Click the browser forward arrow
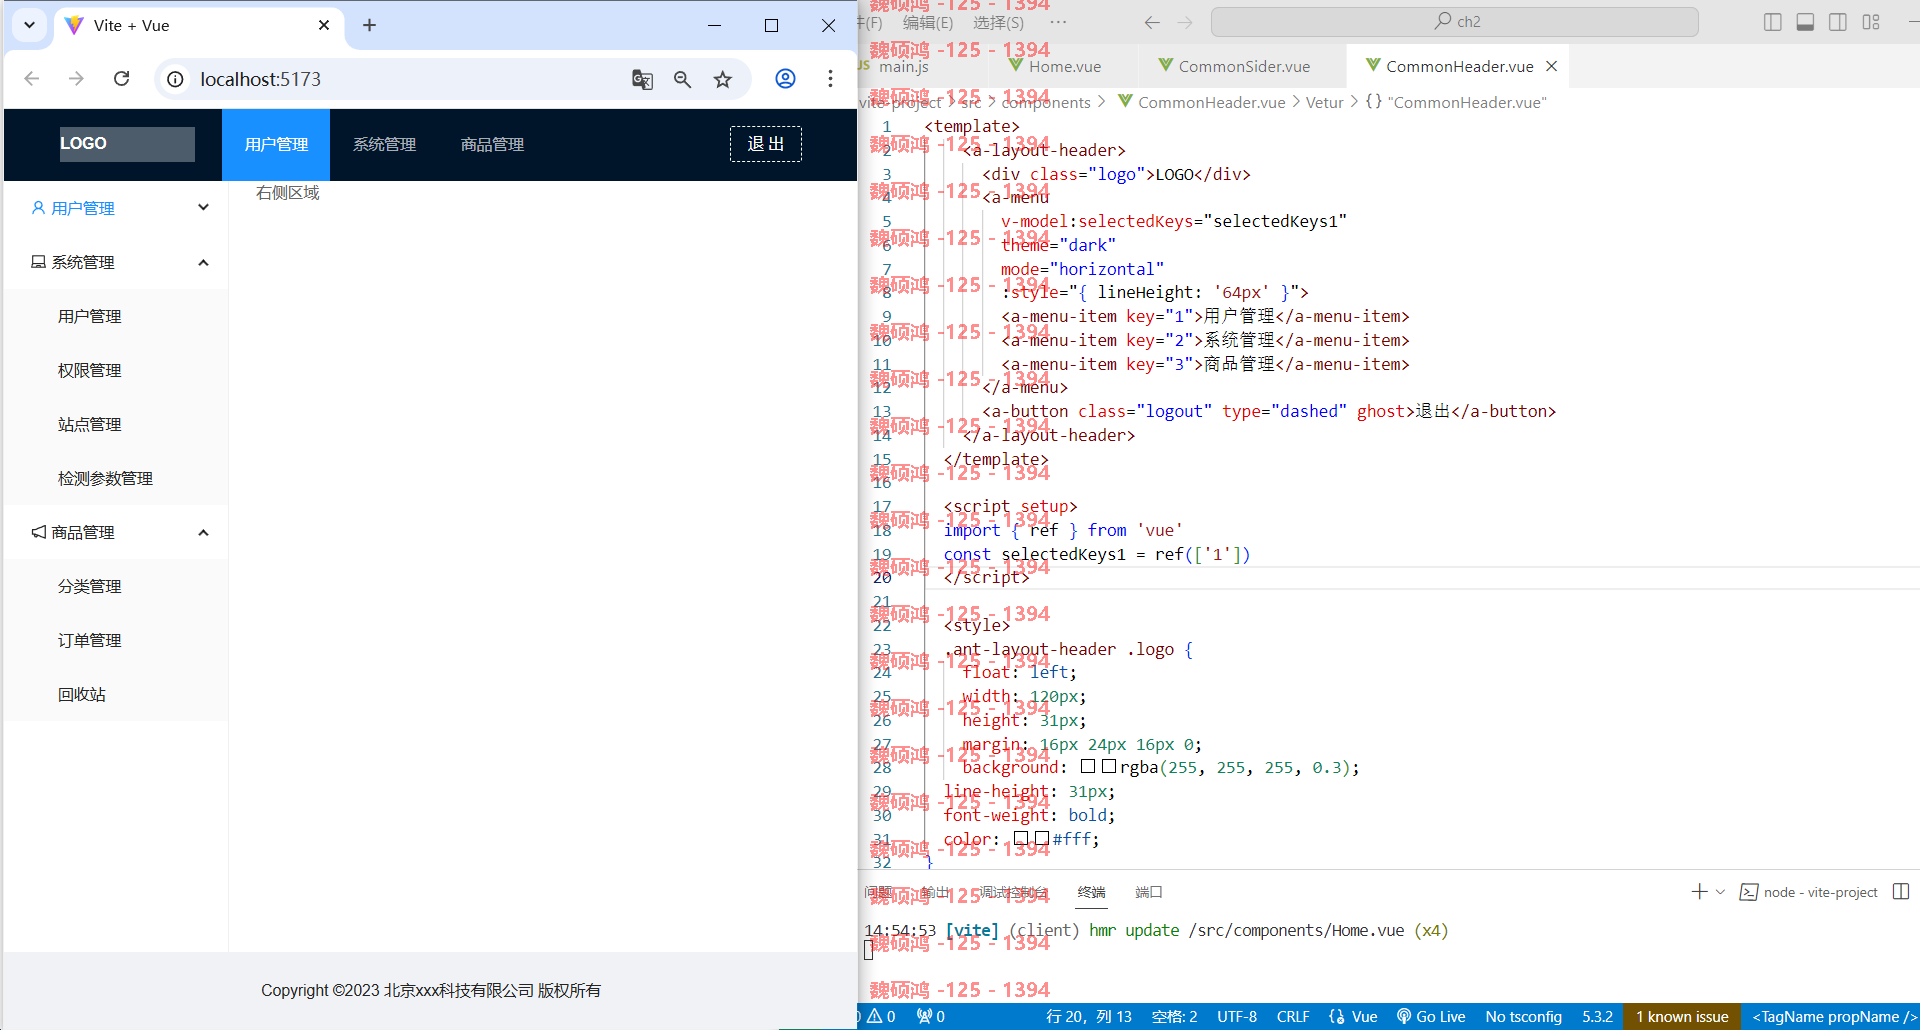Image resolution: width=1920 pixels, height=1030 pixels. (77, 79)
